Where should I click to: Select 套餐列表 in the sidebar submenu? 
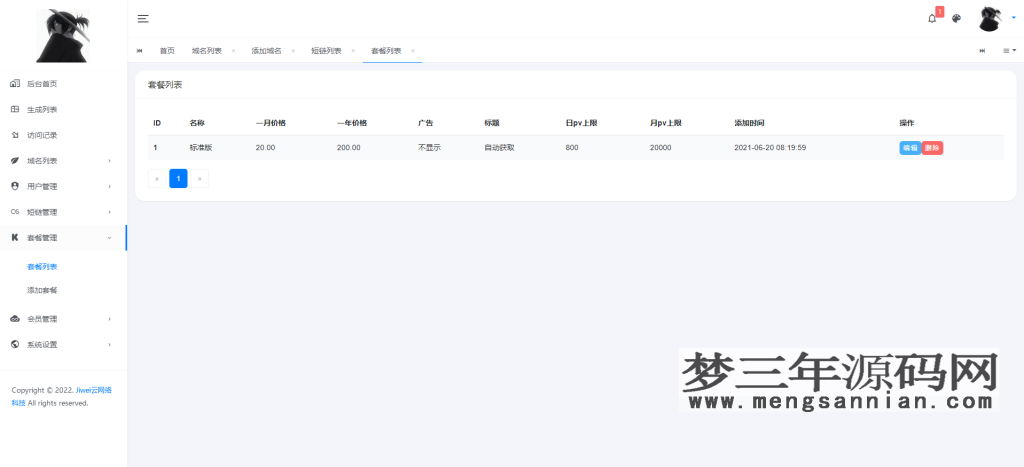point(42,266)
